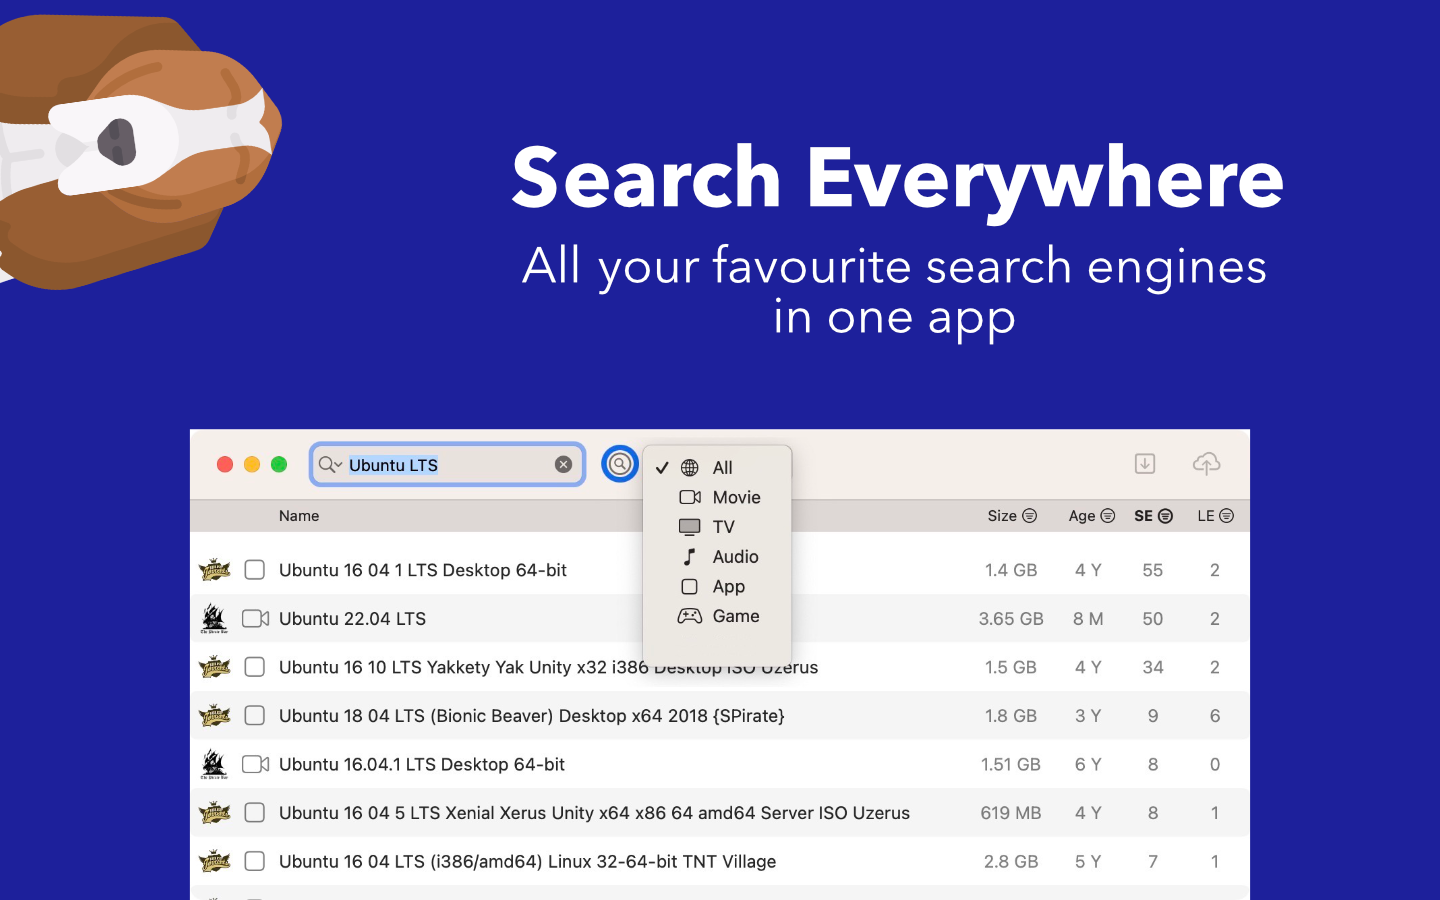
Task: Zoom the window with green button
Action: (279, 464)
